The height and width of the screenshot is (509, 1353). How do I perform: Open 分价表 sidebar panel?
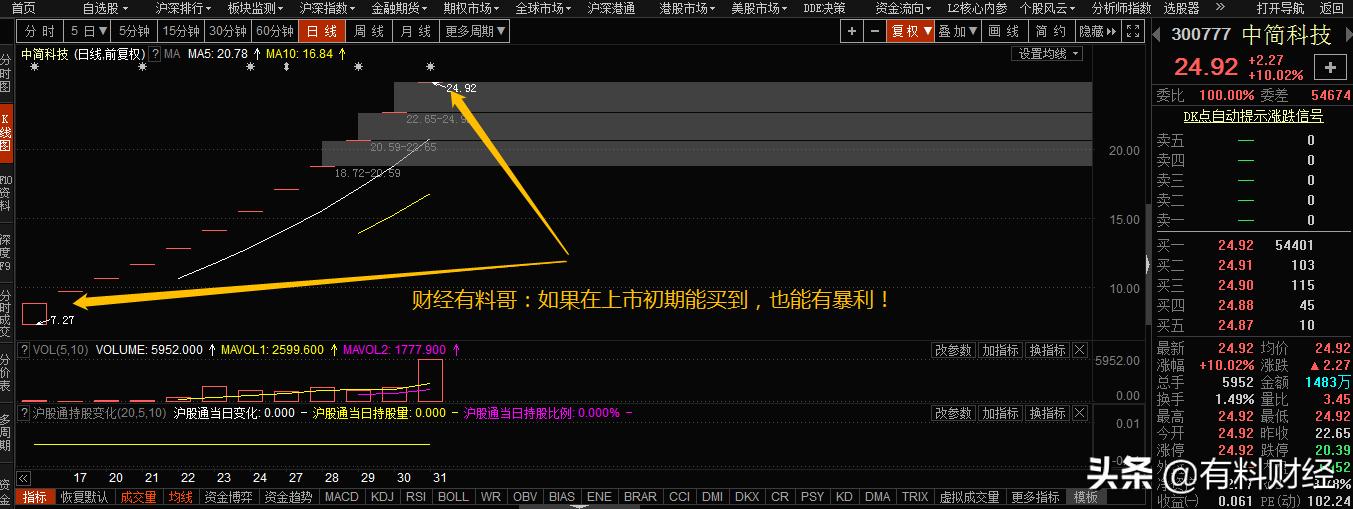point(6,372)
